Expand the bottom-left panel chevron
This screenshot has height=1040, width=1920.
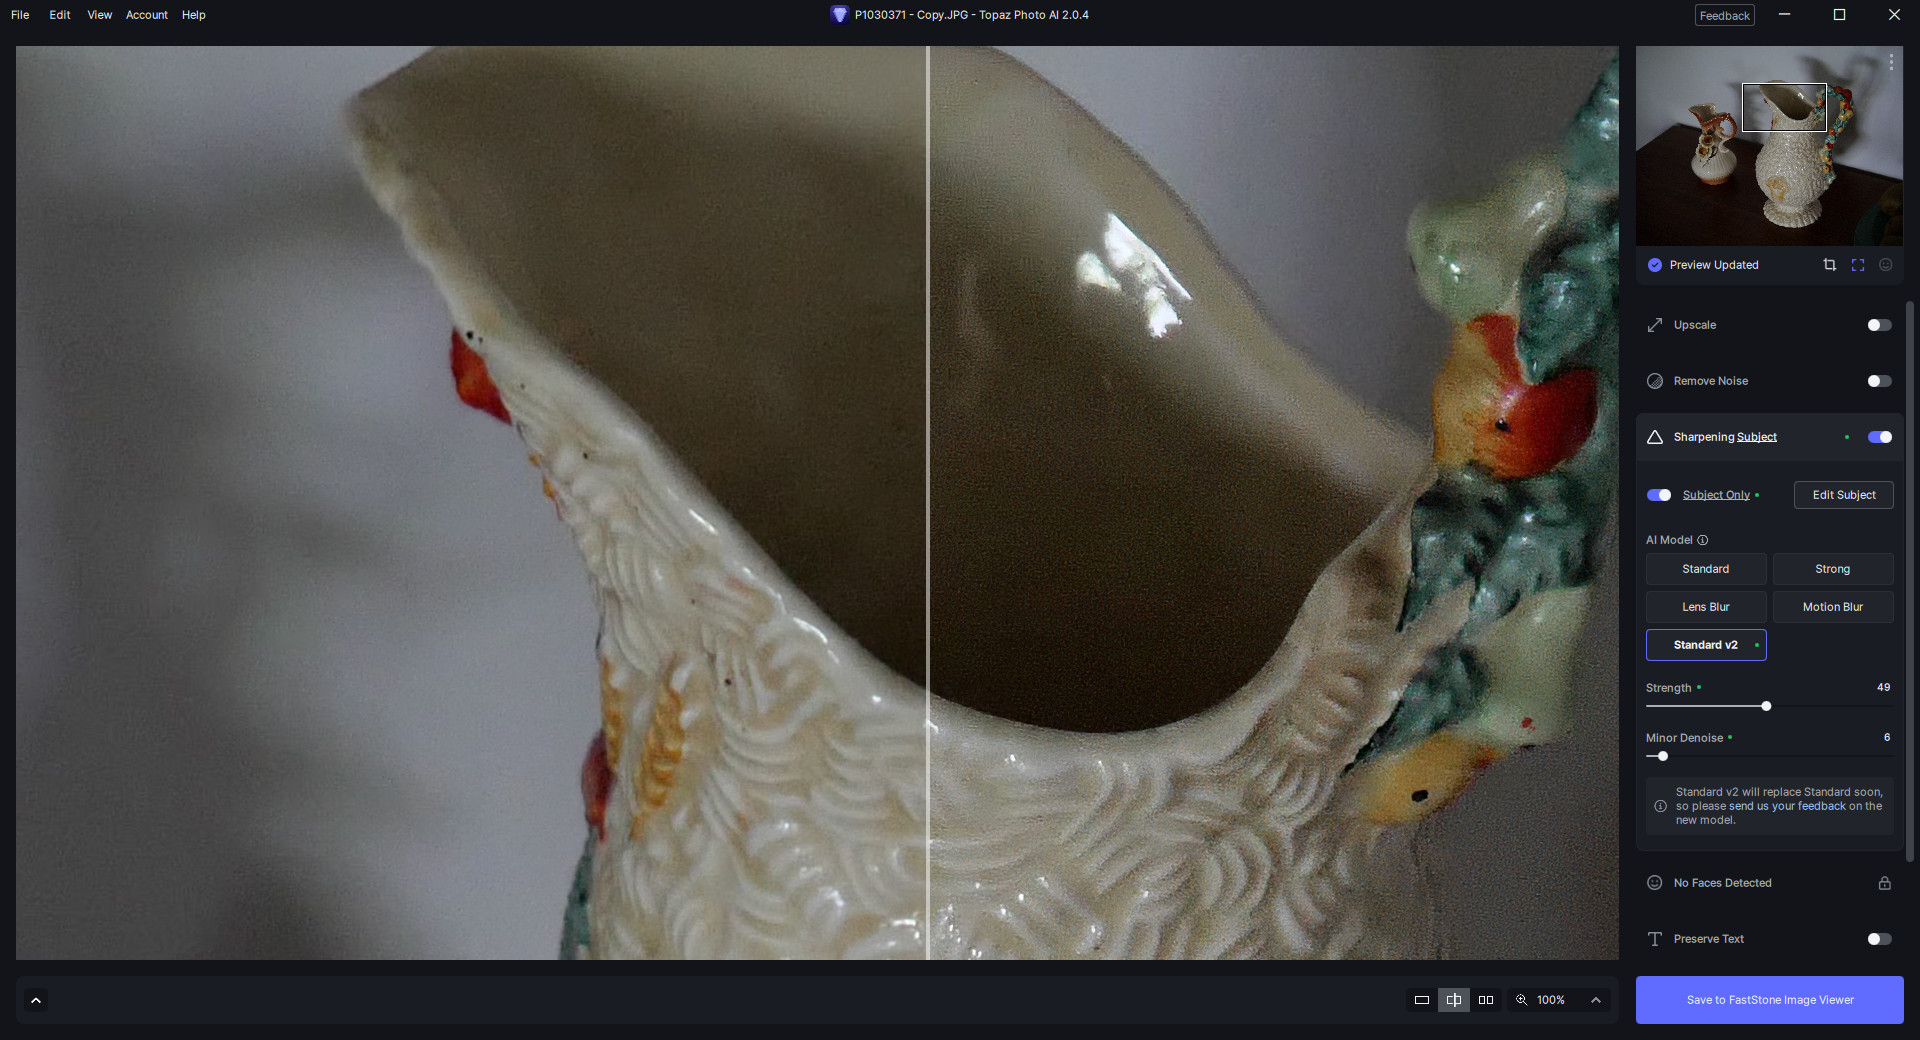[36, 1000]
